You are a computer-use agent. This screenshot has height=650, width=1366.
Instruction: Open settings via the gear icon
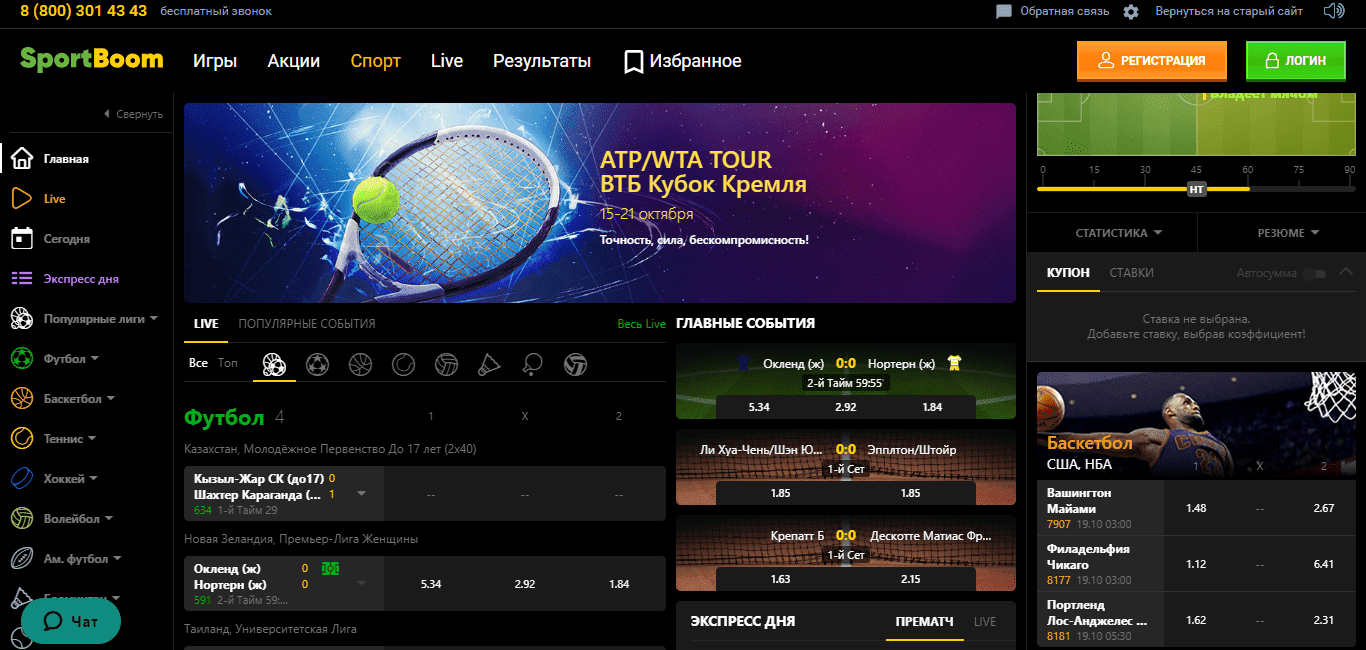pyautogui.click(x=1131, y=12)
